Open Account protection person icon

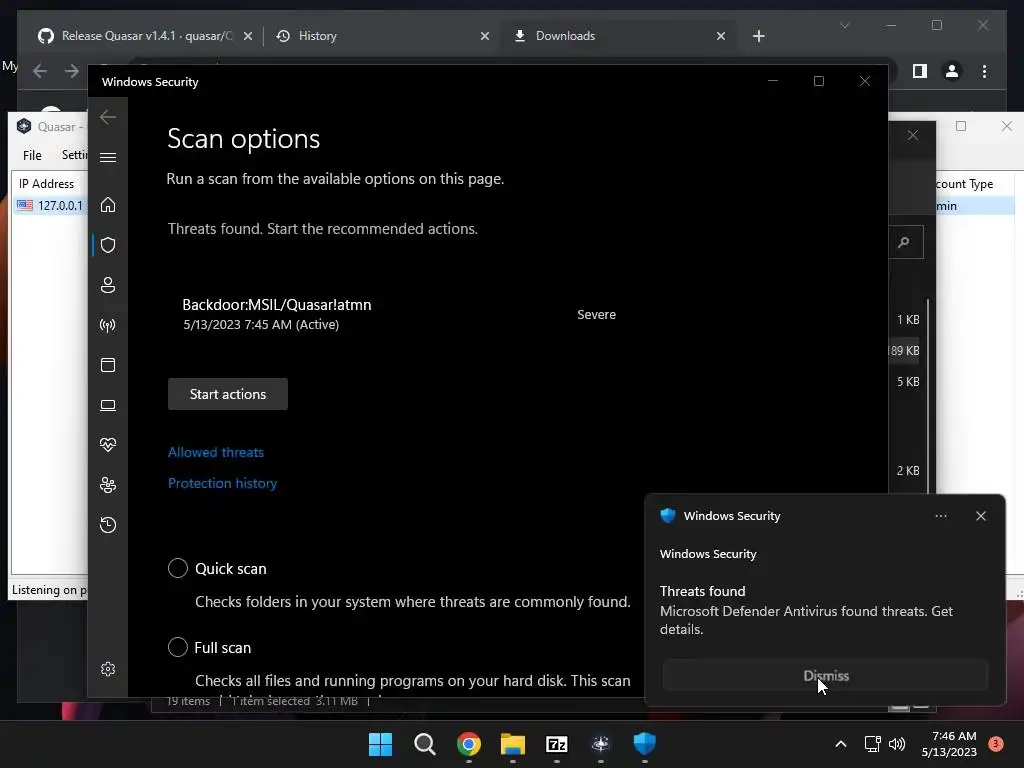pos(108,285)
